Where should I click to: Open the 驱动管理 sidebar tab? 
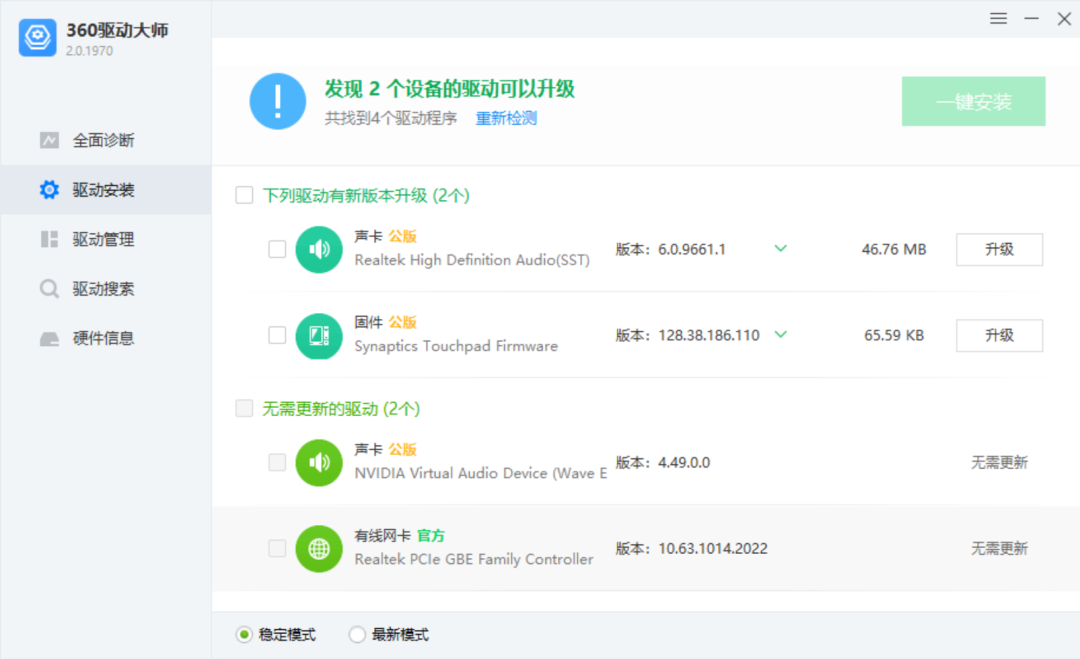pyautogui.click(x=106, y=239)
